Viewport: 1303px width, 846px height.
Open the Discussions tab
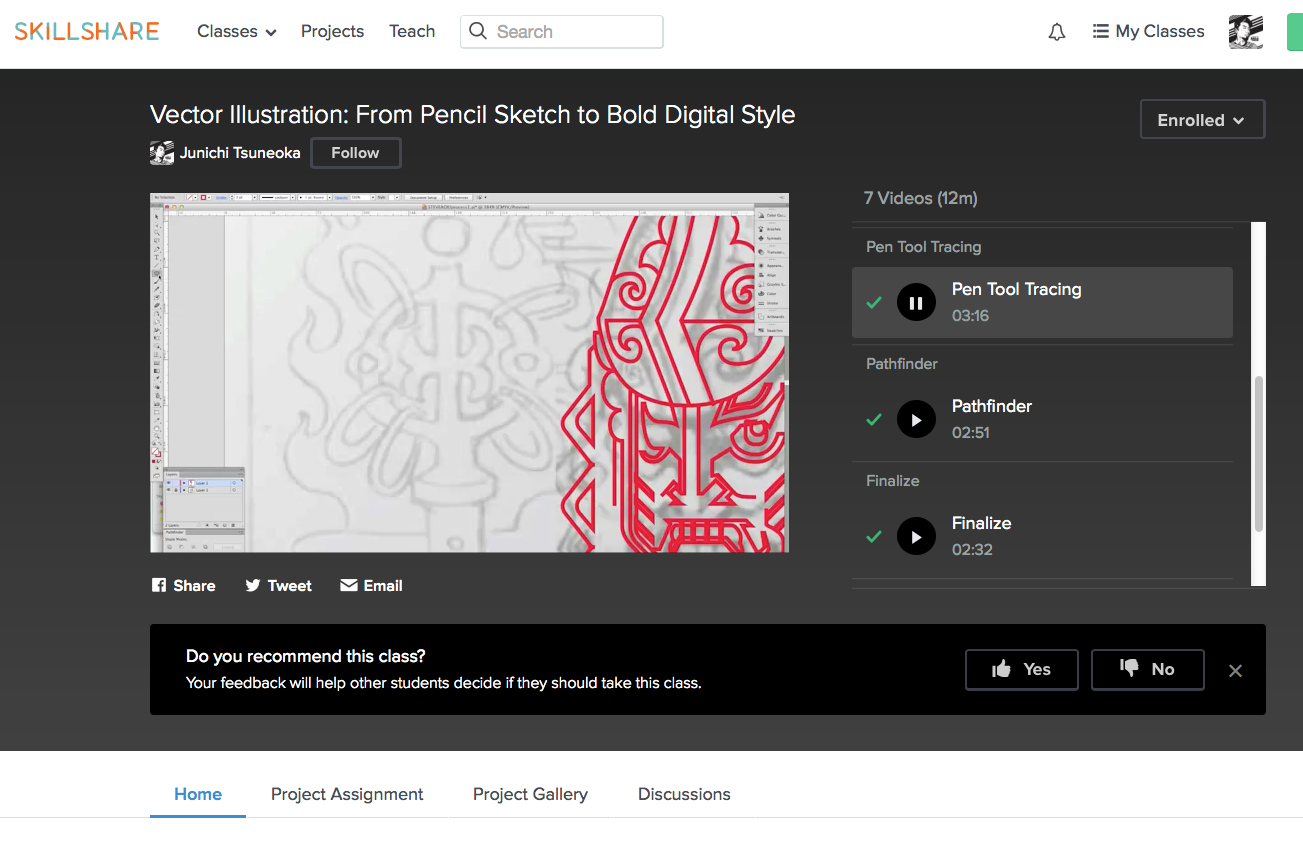(x=684, y=794)
